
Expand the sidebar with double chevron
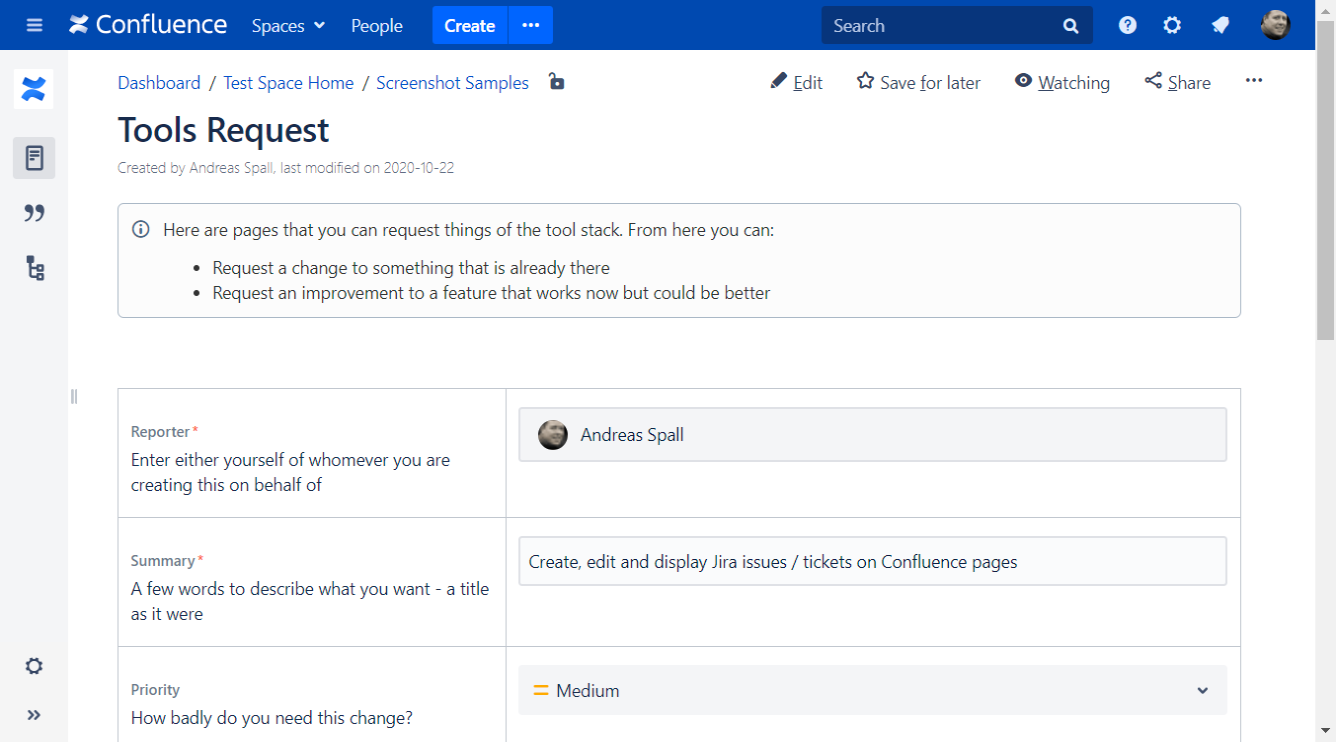(x=34, y=715)
